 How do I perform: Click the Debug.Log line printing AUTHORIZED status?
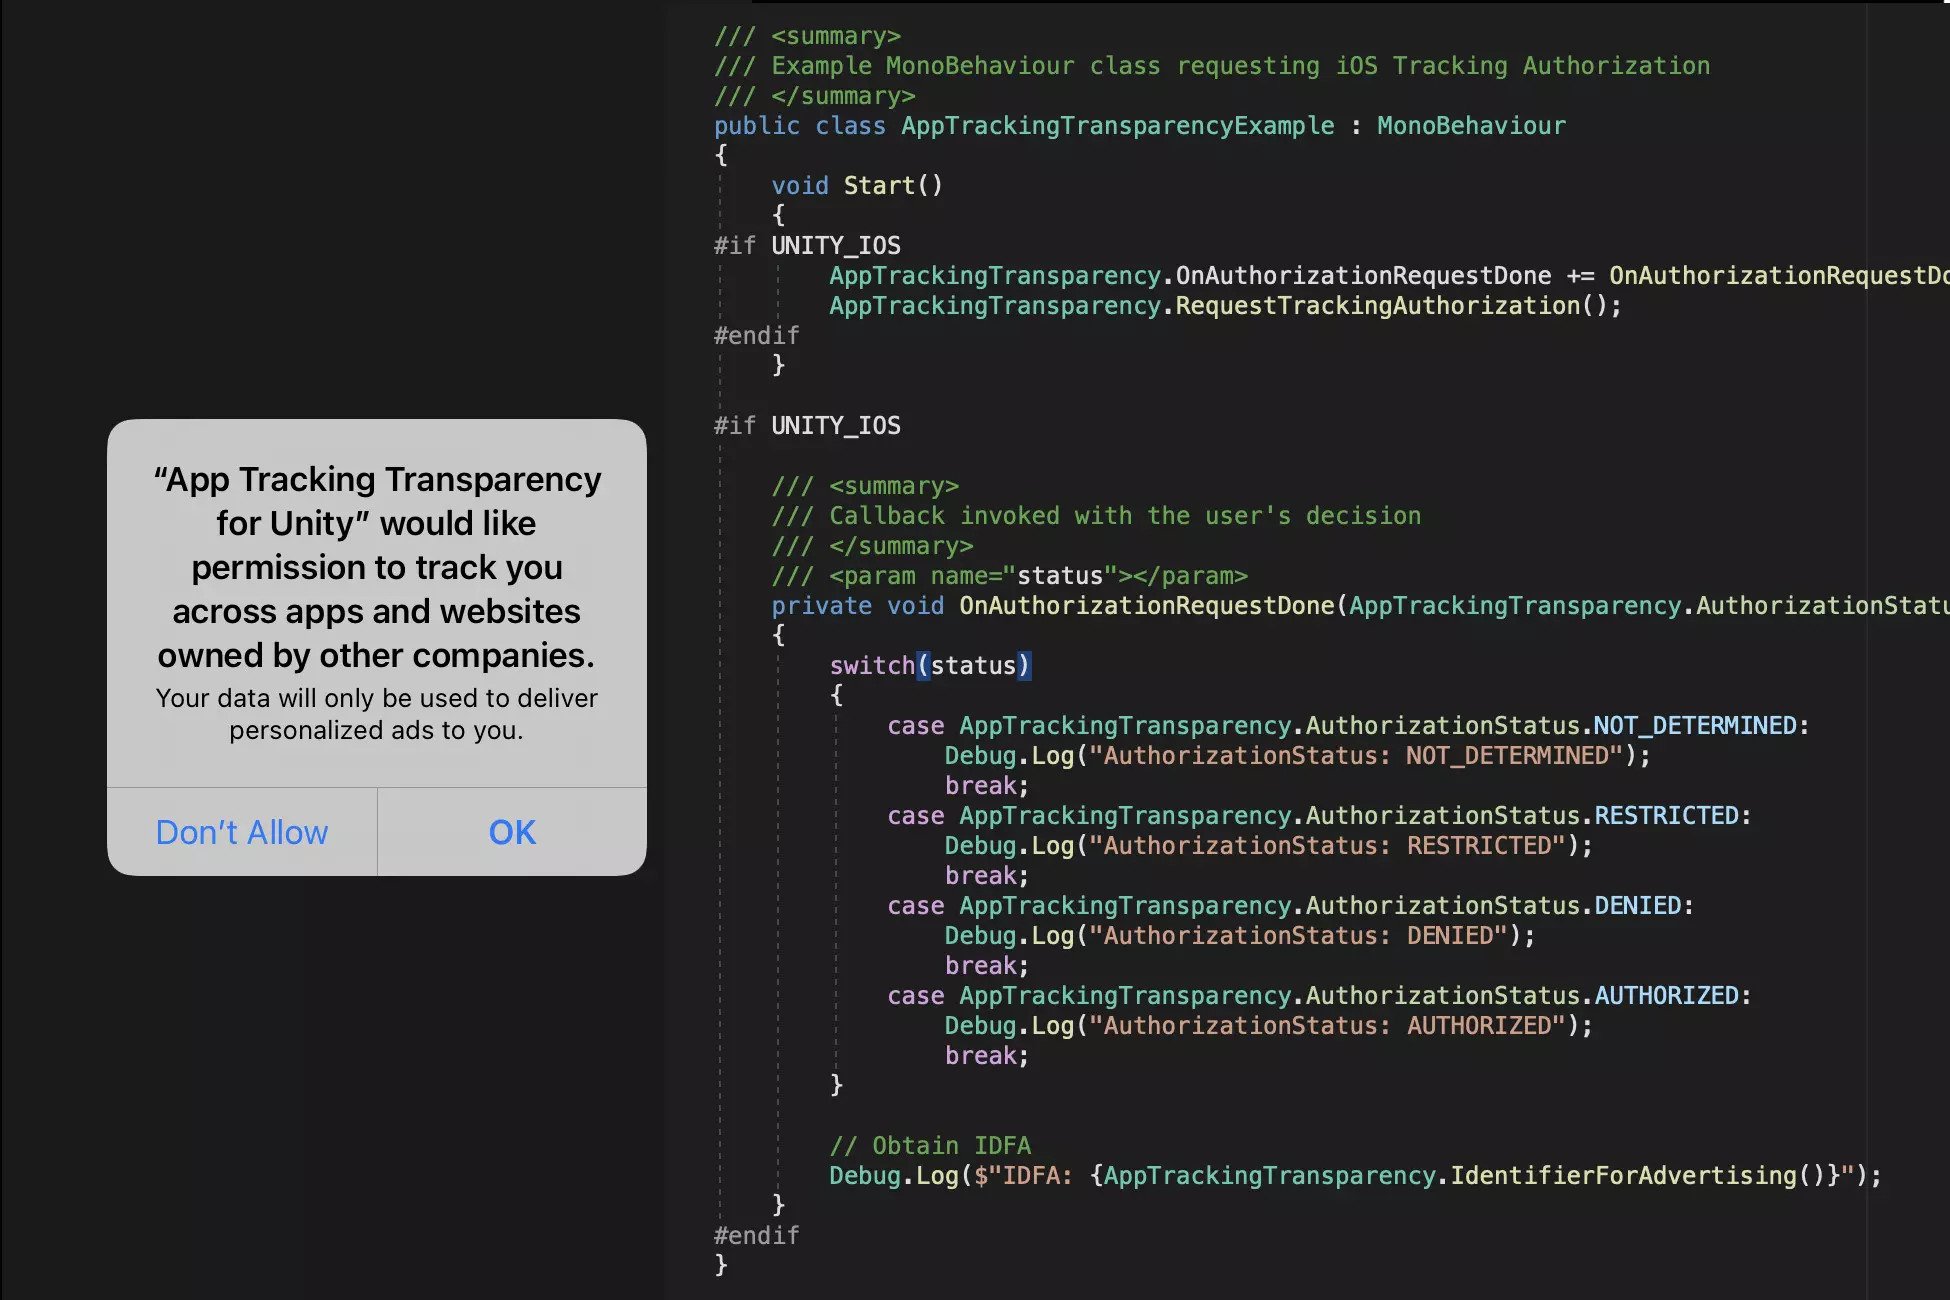[x=1265, y=1025]
